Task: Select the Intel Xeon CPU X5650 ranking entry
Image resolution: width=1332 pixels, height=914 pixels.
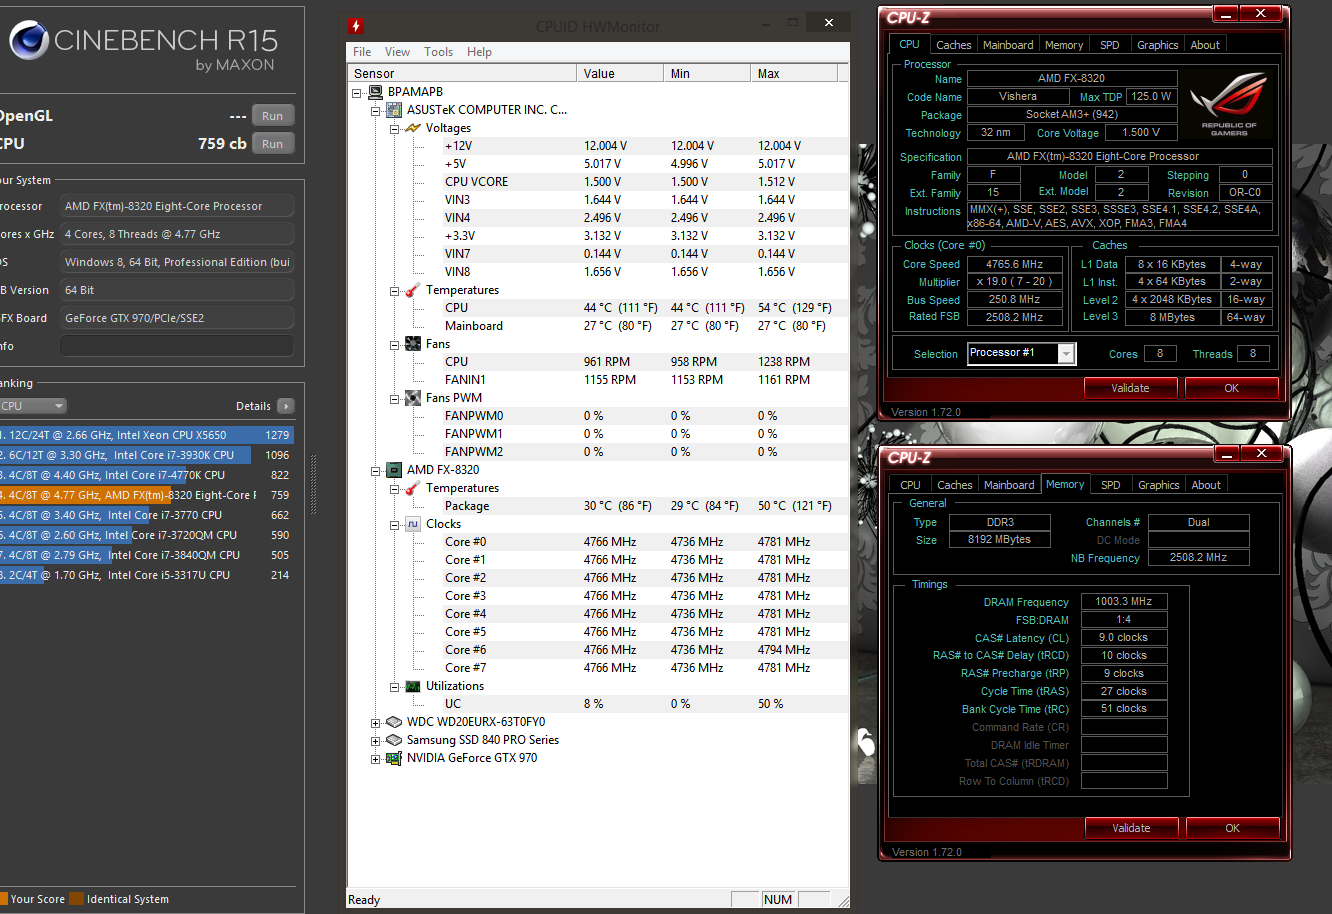Action: tap(146, 435)
